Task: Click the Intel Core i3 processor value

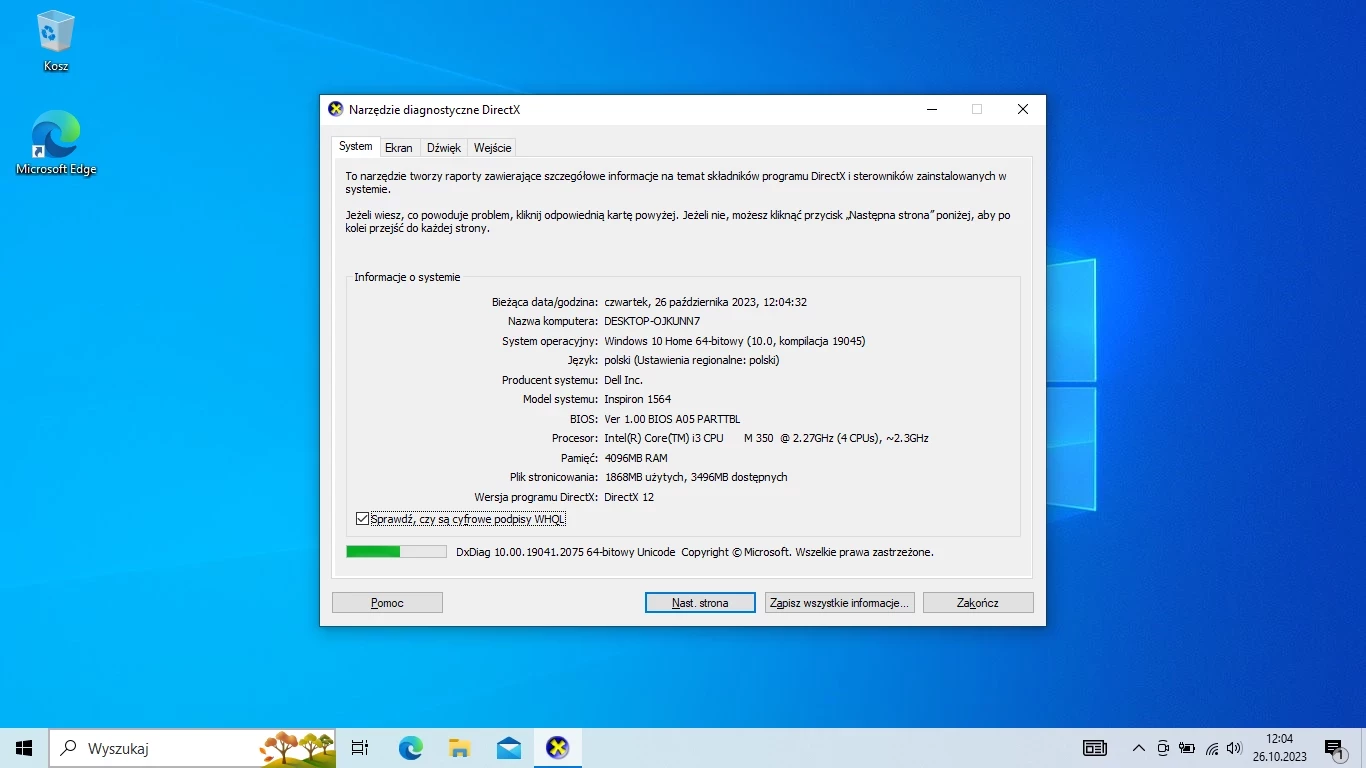Action: (x=766, y=438)
